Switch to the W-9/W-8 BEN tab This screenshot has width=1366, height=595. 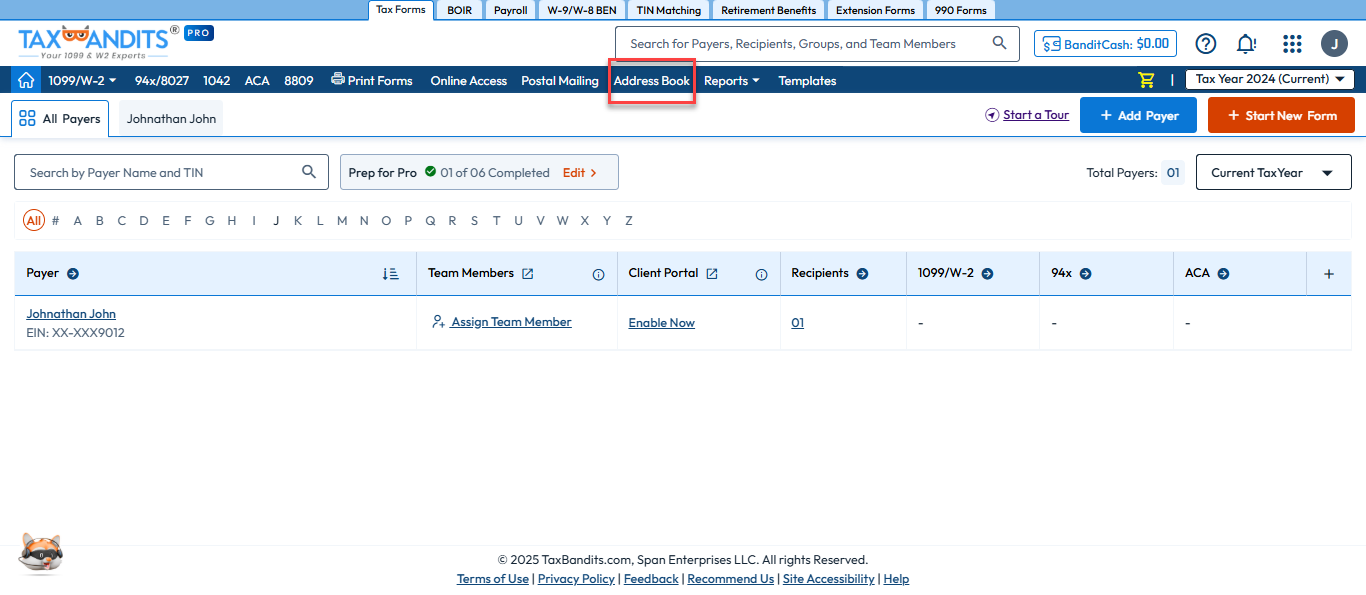(x=582, y=10)
